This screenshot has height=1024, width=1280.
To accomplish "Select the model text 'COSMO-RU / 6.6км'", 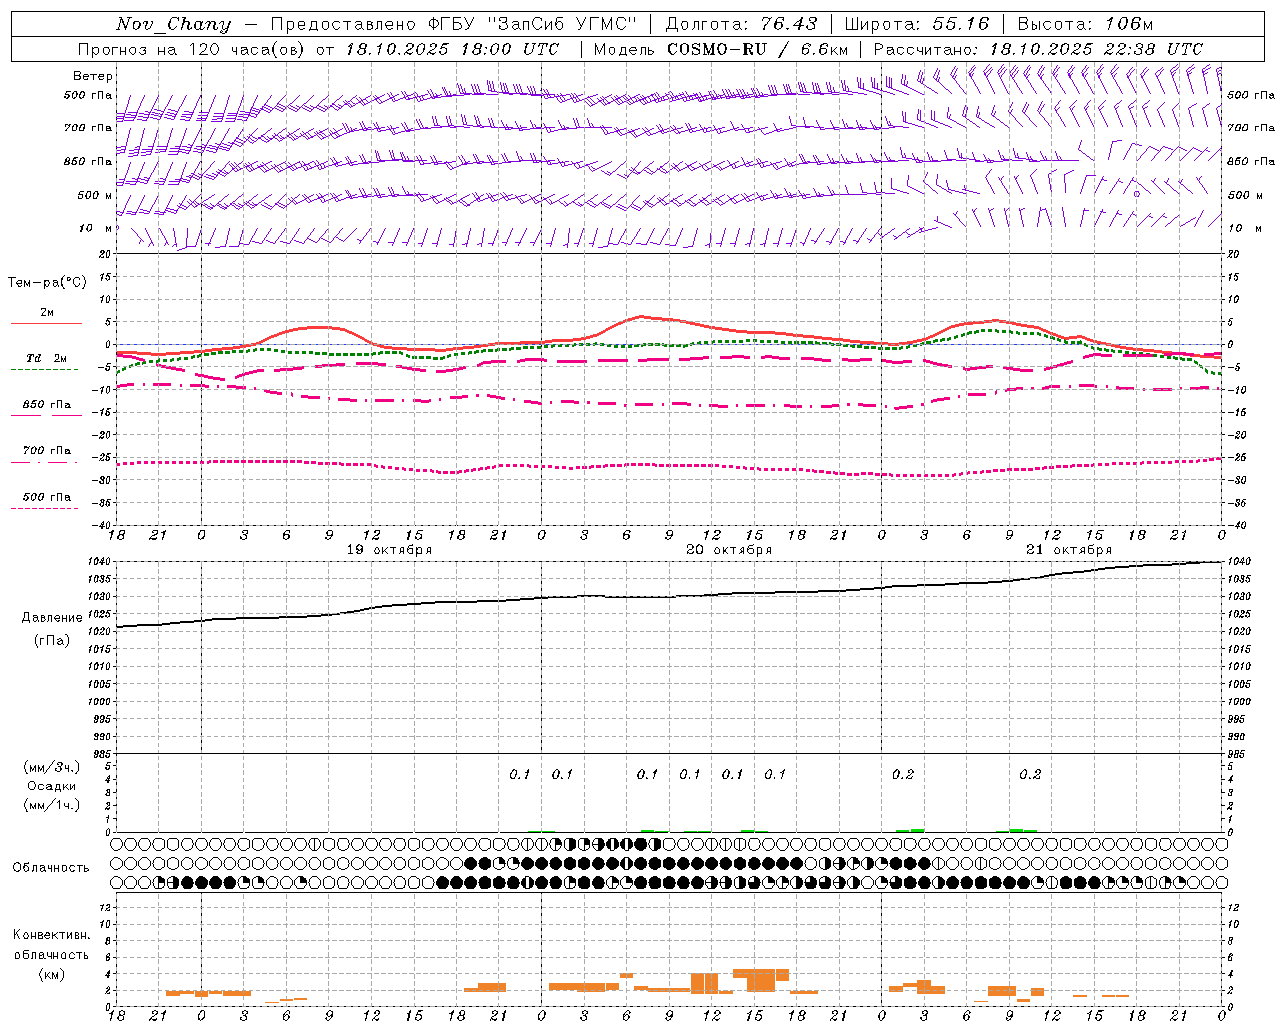I will [758, 49].
